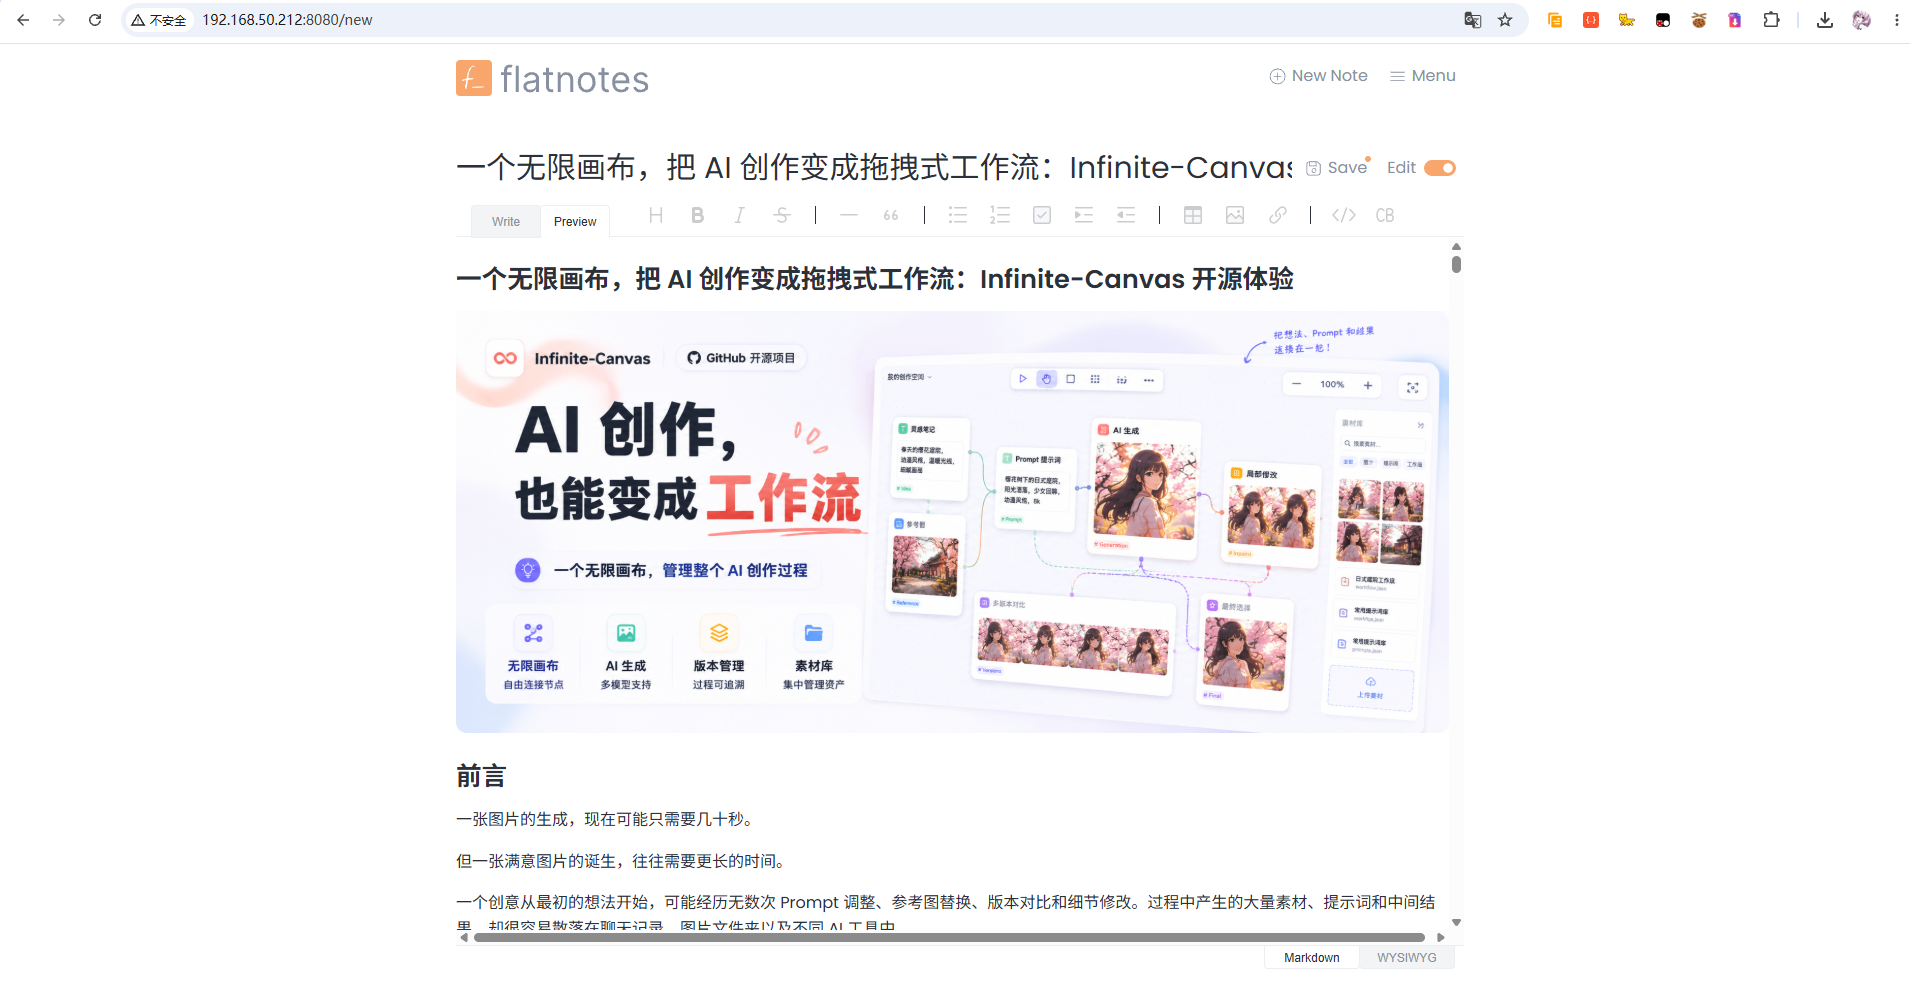Insert a link from the toolbar
1910x989 pixels.
pos(1277,215)
